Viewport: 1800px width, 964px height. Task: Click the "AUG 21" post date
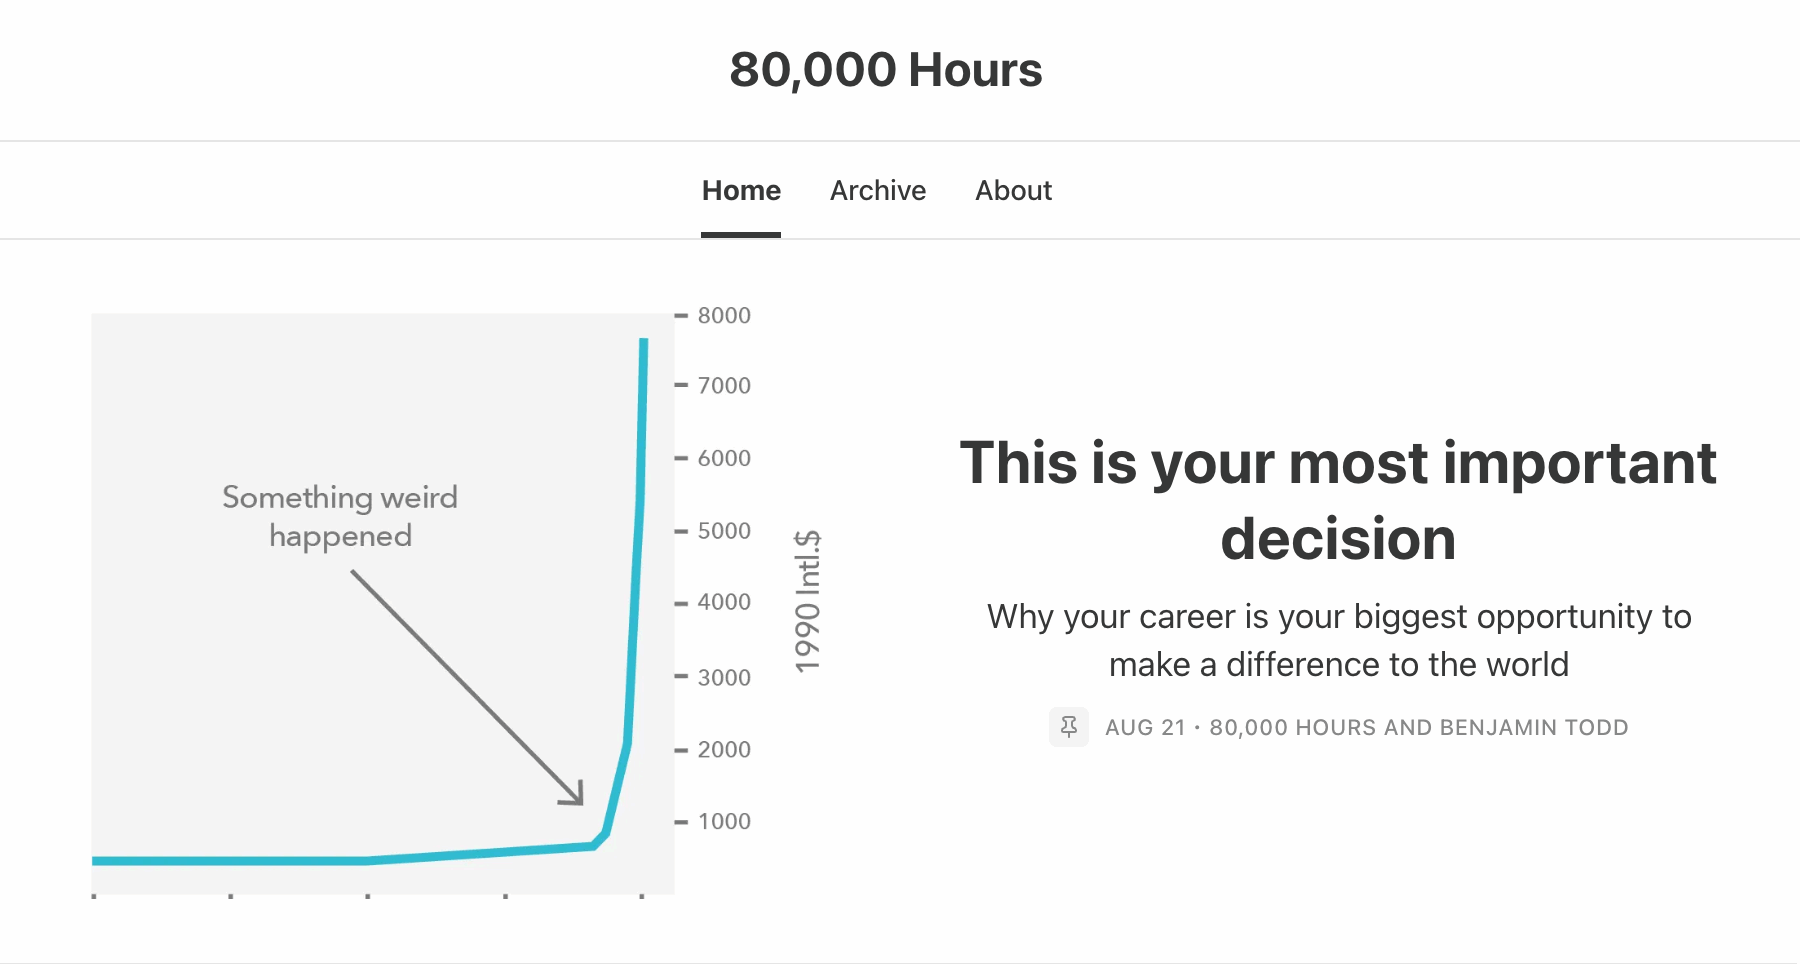tap(1144, 728)
